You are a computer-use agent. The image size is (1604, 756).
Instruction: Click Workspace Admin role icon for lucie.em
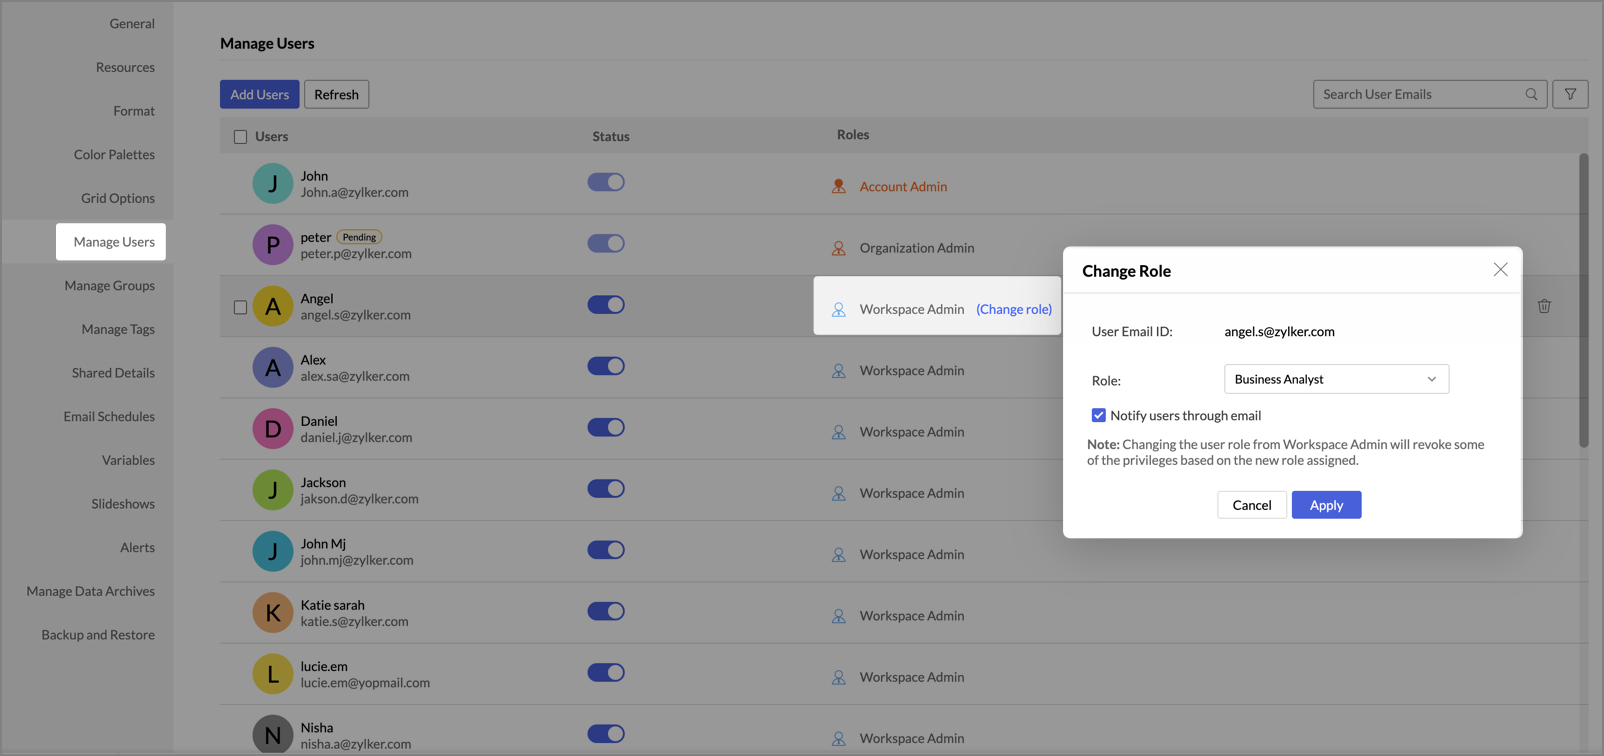[839, 677]
